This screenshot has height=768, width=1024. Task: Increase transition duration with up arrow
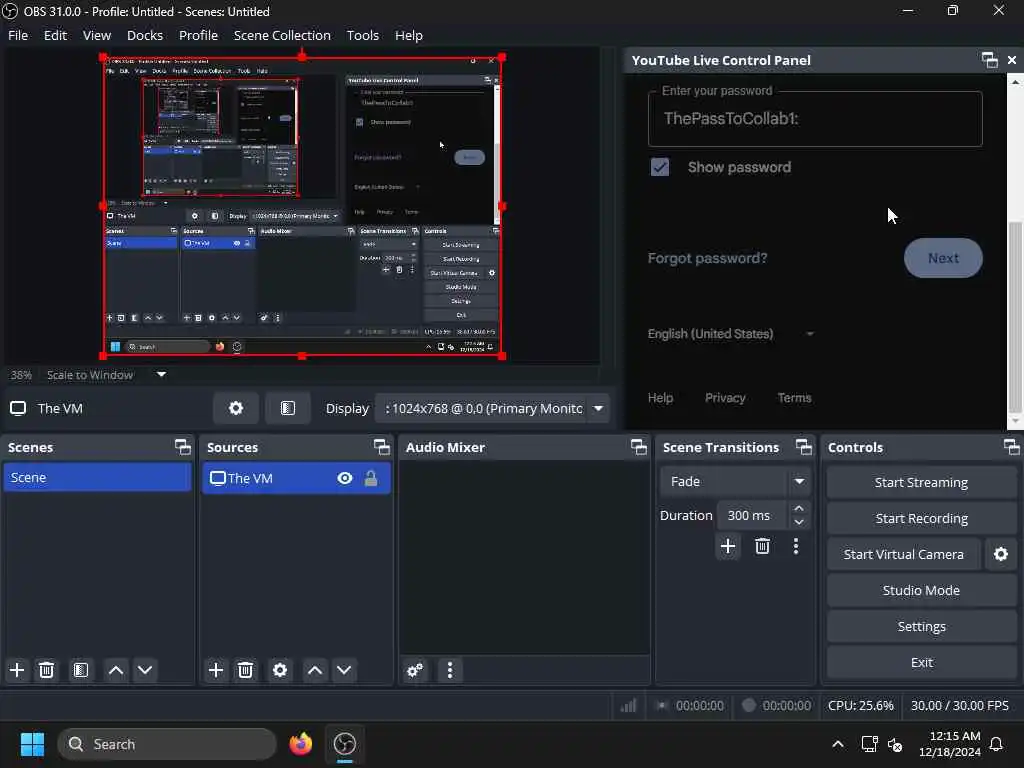pyautogui.click(x=799, y=509)
